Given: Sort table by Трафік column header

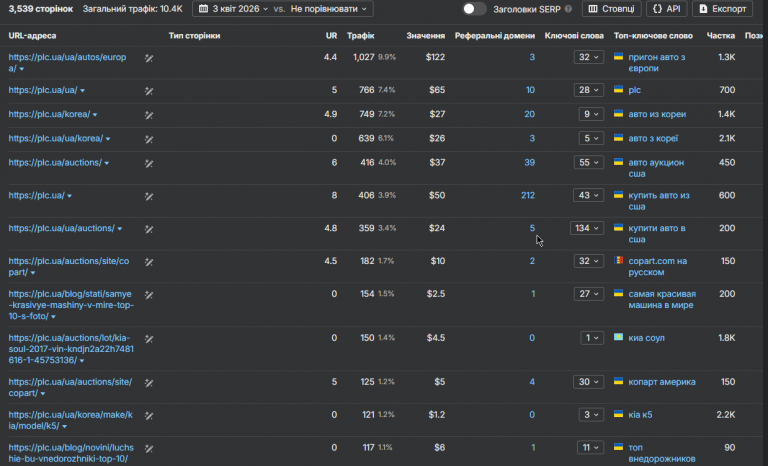Looking at the screenshot, I should pyautogui.click(x=360, y=35).
